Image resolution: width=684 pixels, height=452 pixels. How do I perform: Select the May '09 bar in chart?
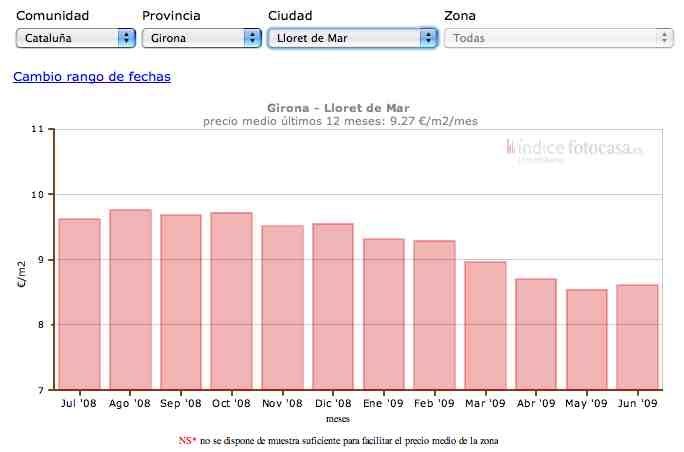click(x=587, y=339)
